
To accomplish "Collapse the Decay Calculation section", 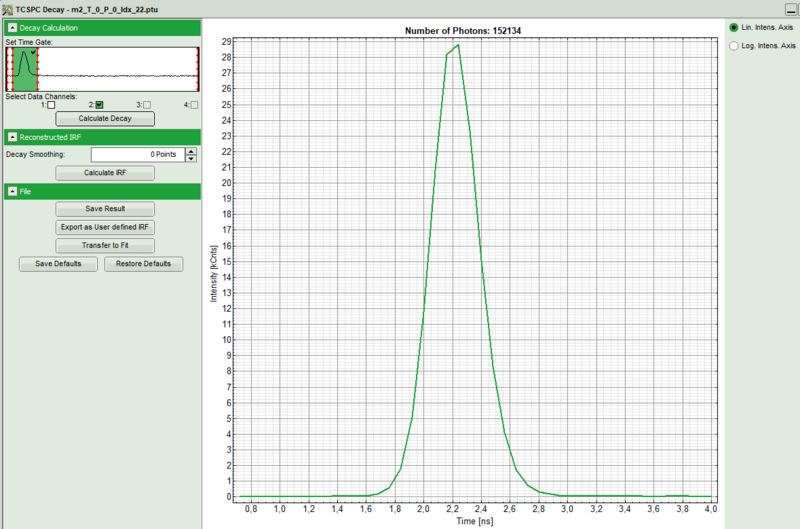I will coord(11,28).
